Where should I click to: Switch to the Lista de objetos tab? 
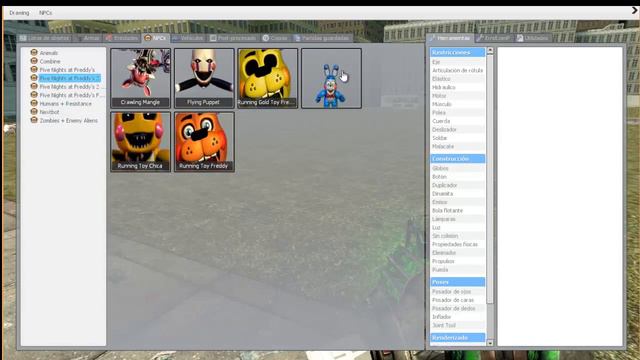point(45,38)
